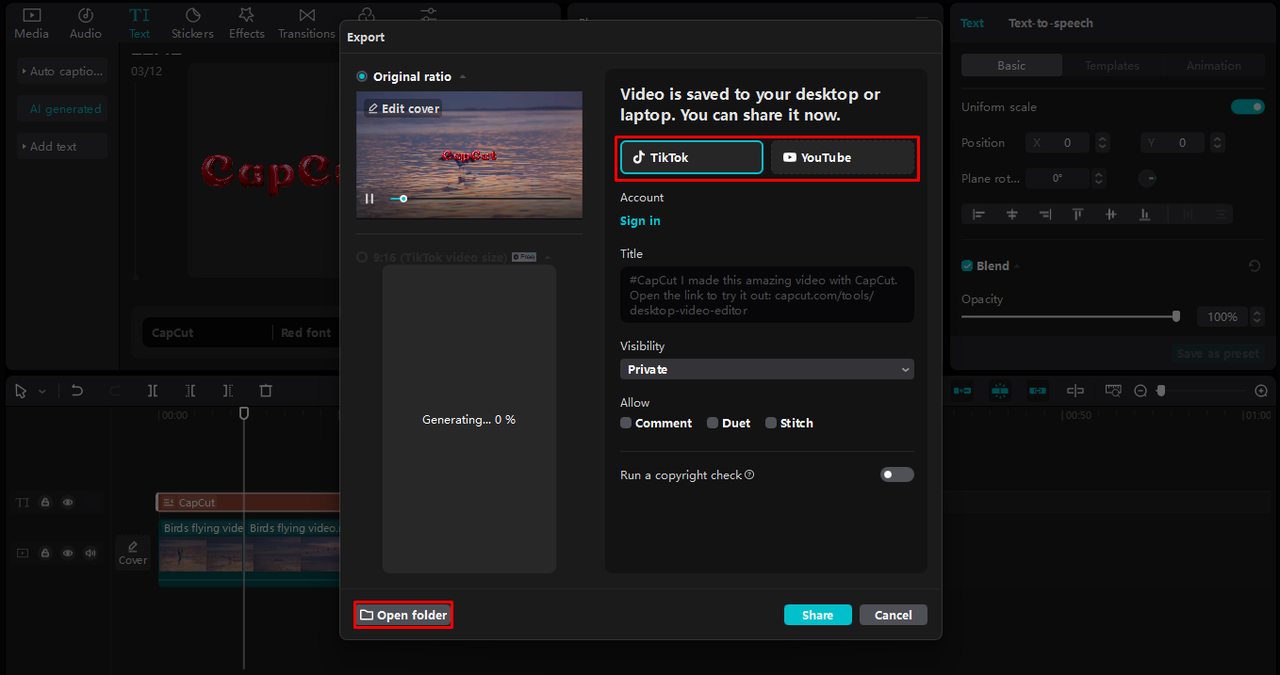Screen dimensions: 1280x675
Task: Enable the Stitch checkbox
Action: click(x=771, y=423)
